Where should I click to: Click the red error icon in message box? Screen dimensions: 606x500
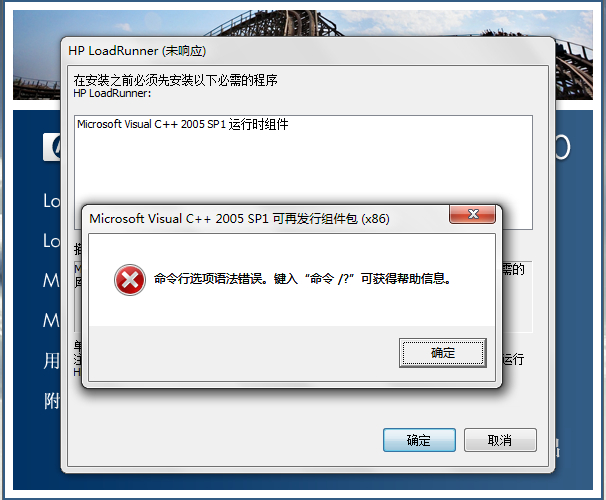point(130,280)
